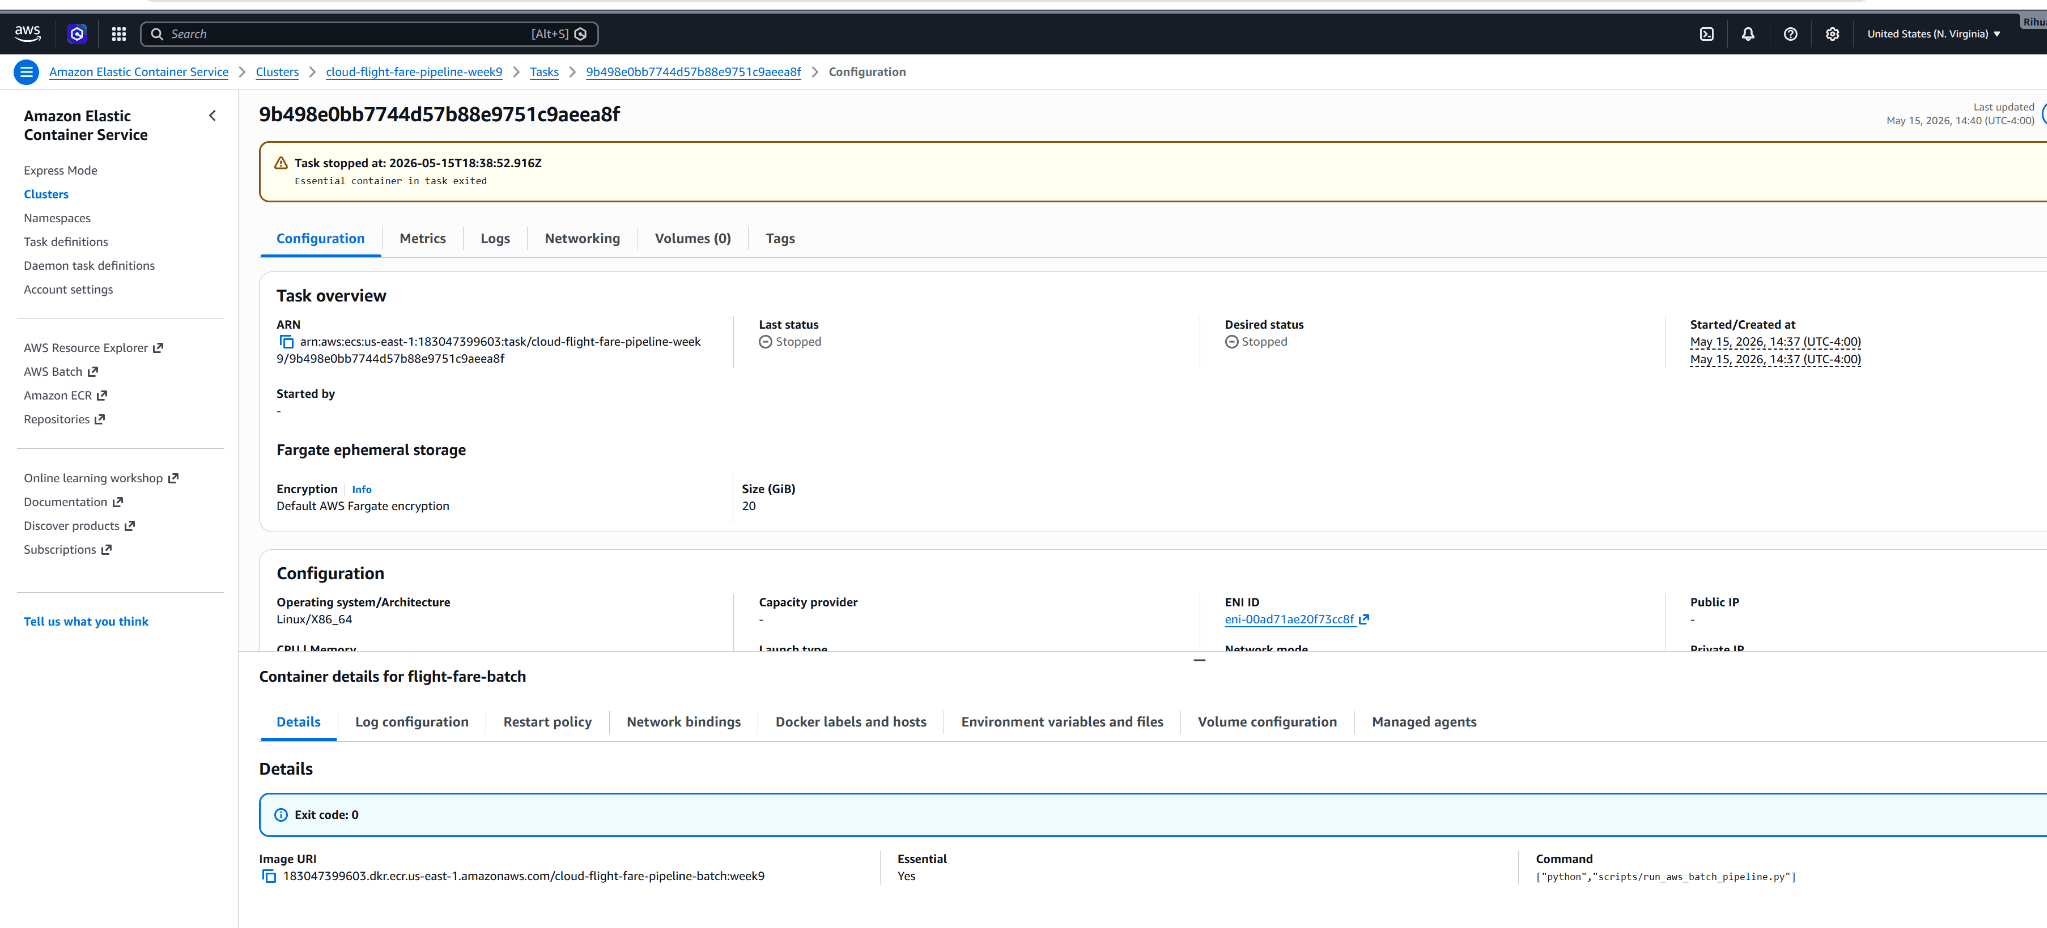Switch to the Volumes (0) tab
The image size is (2047, 928).
[693, 239]
